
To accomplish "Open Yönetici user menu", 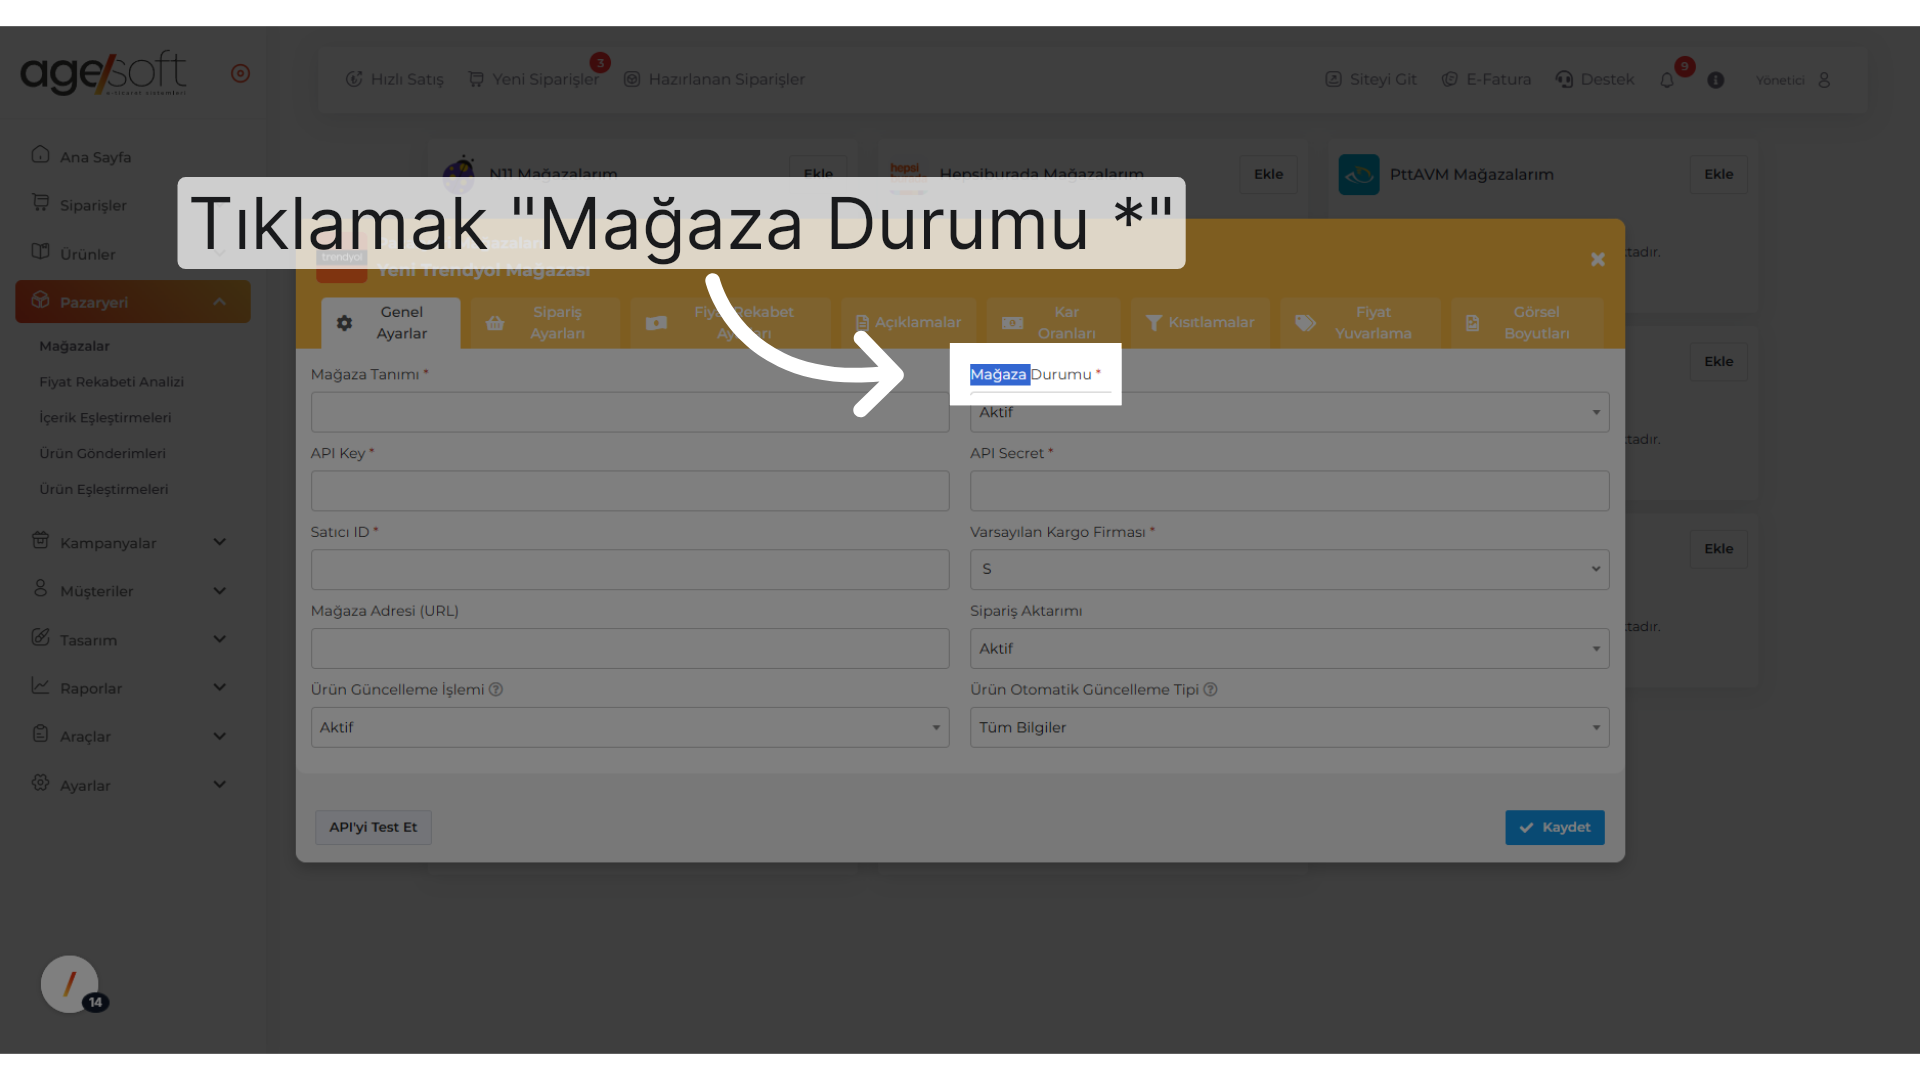I will point(1793,80).
